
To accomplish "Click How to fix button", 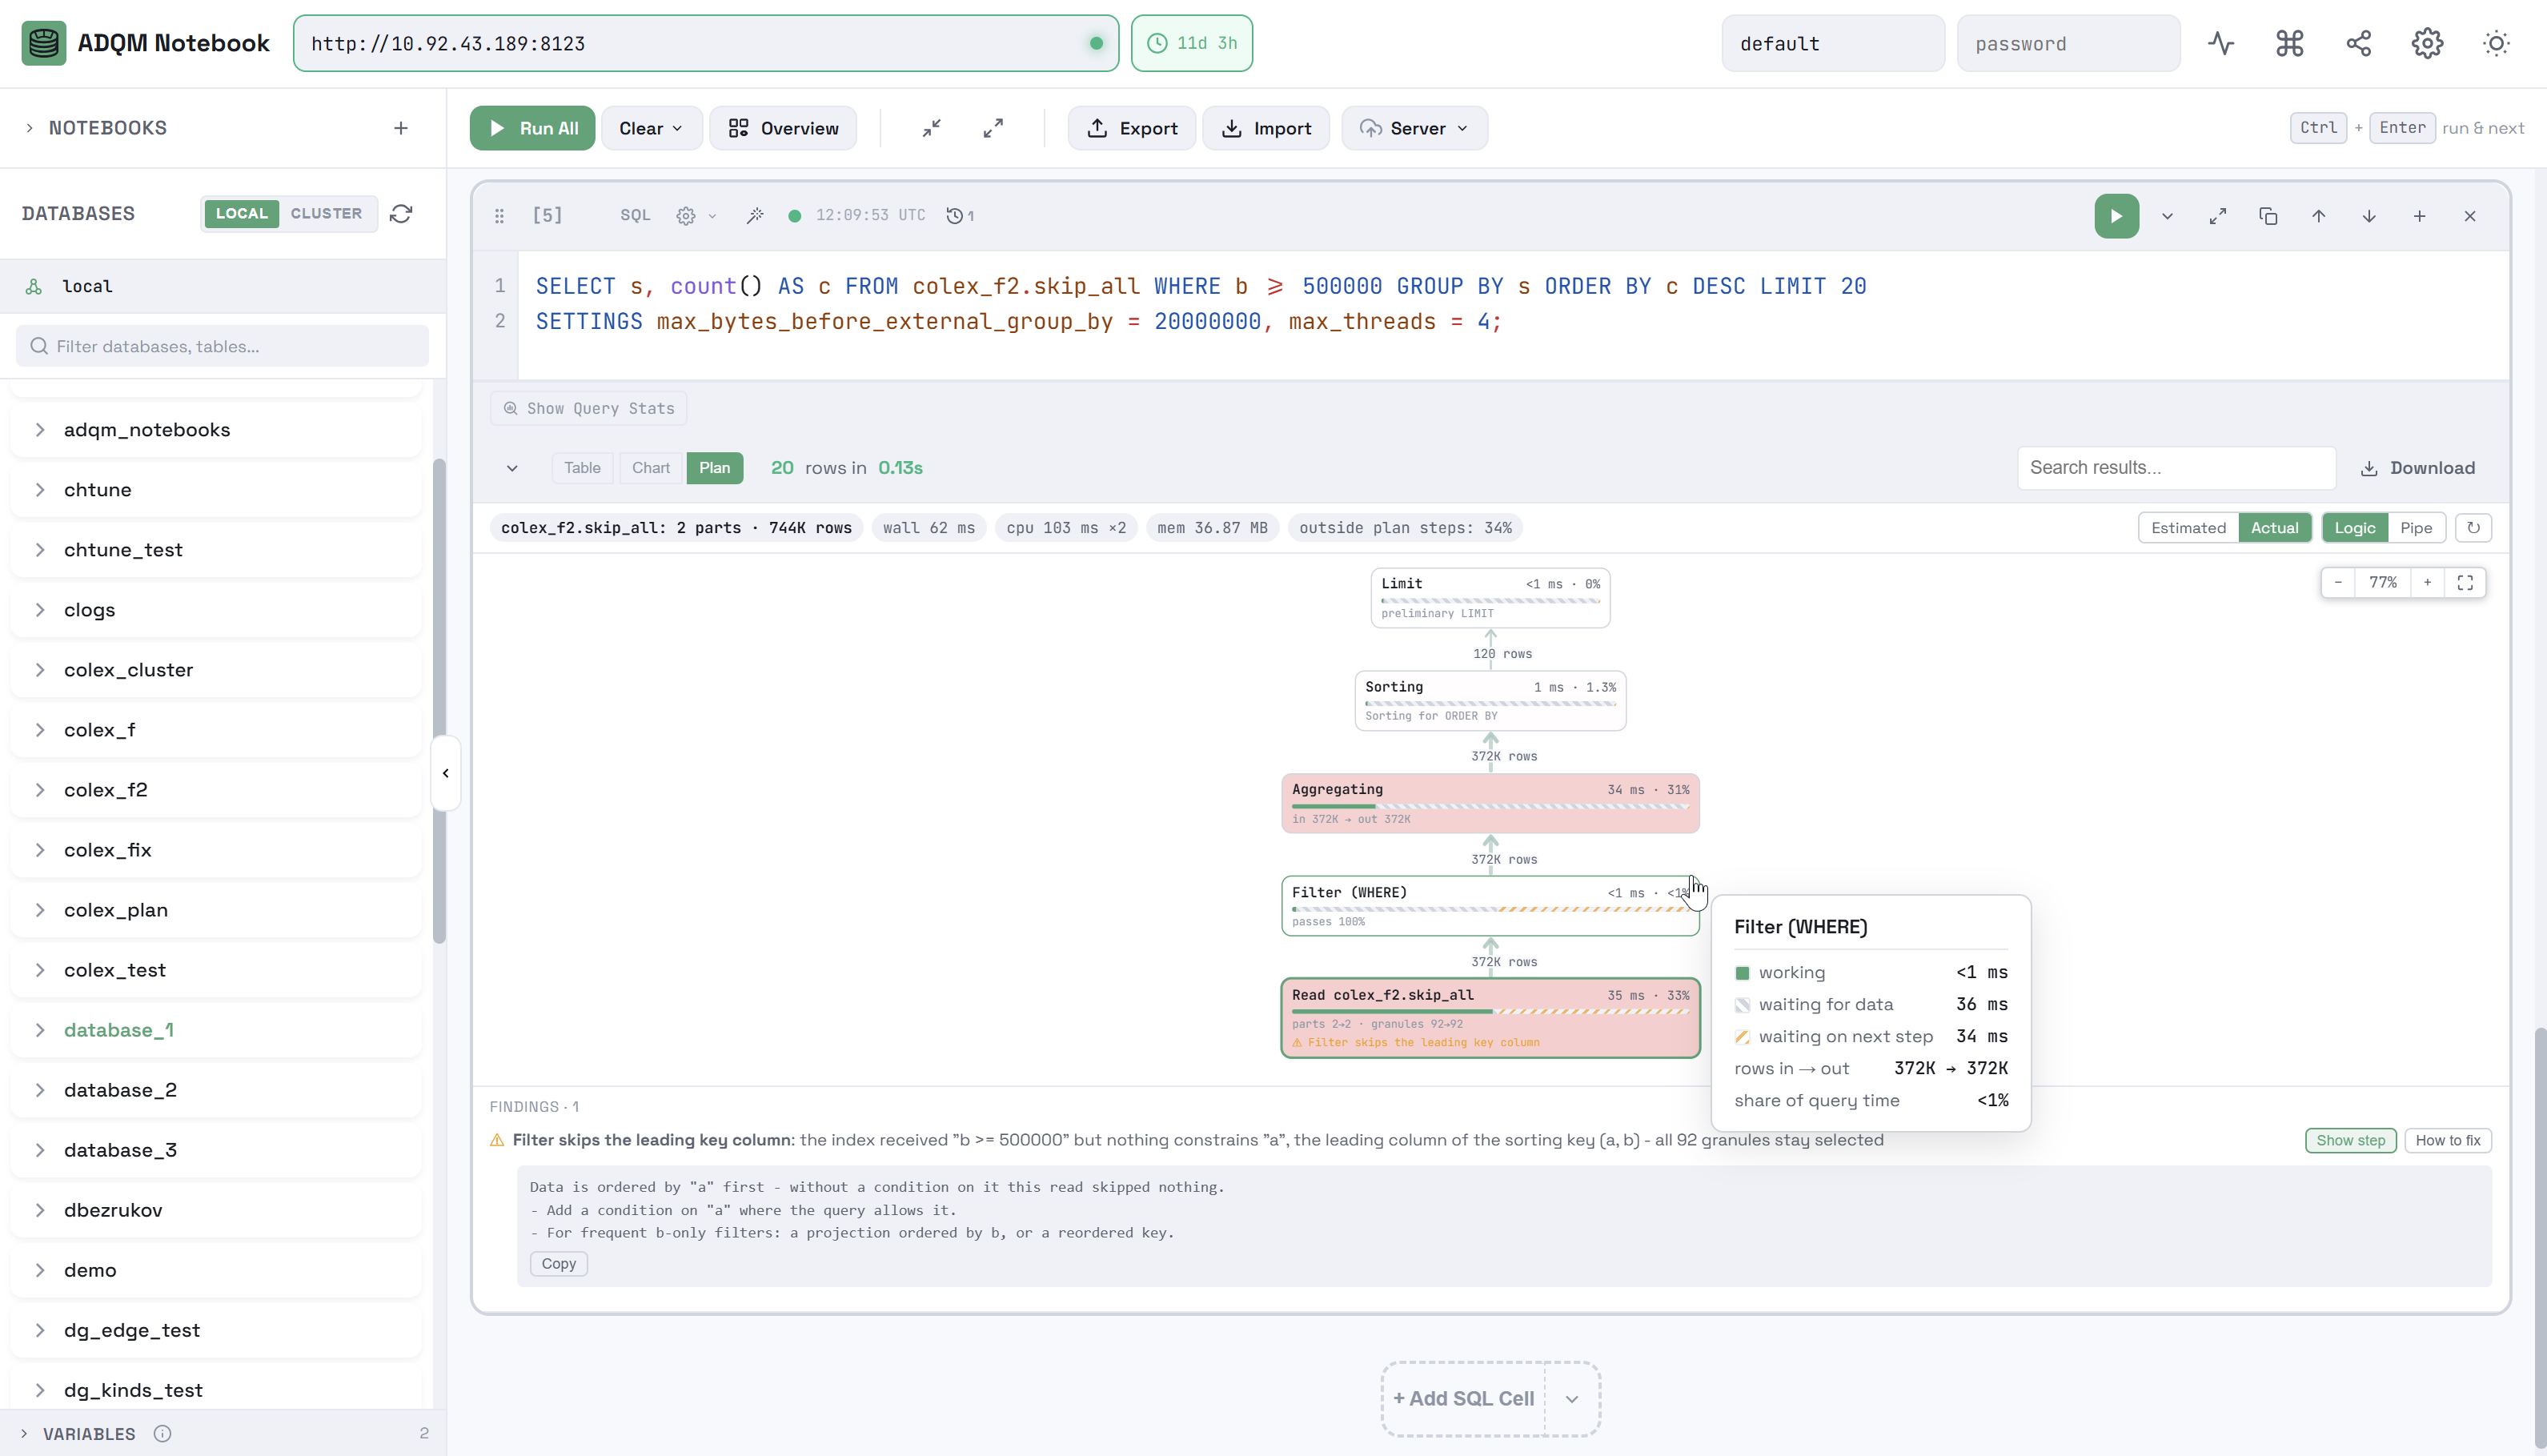I will (x=2447, y=1140).
